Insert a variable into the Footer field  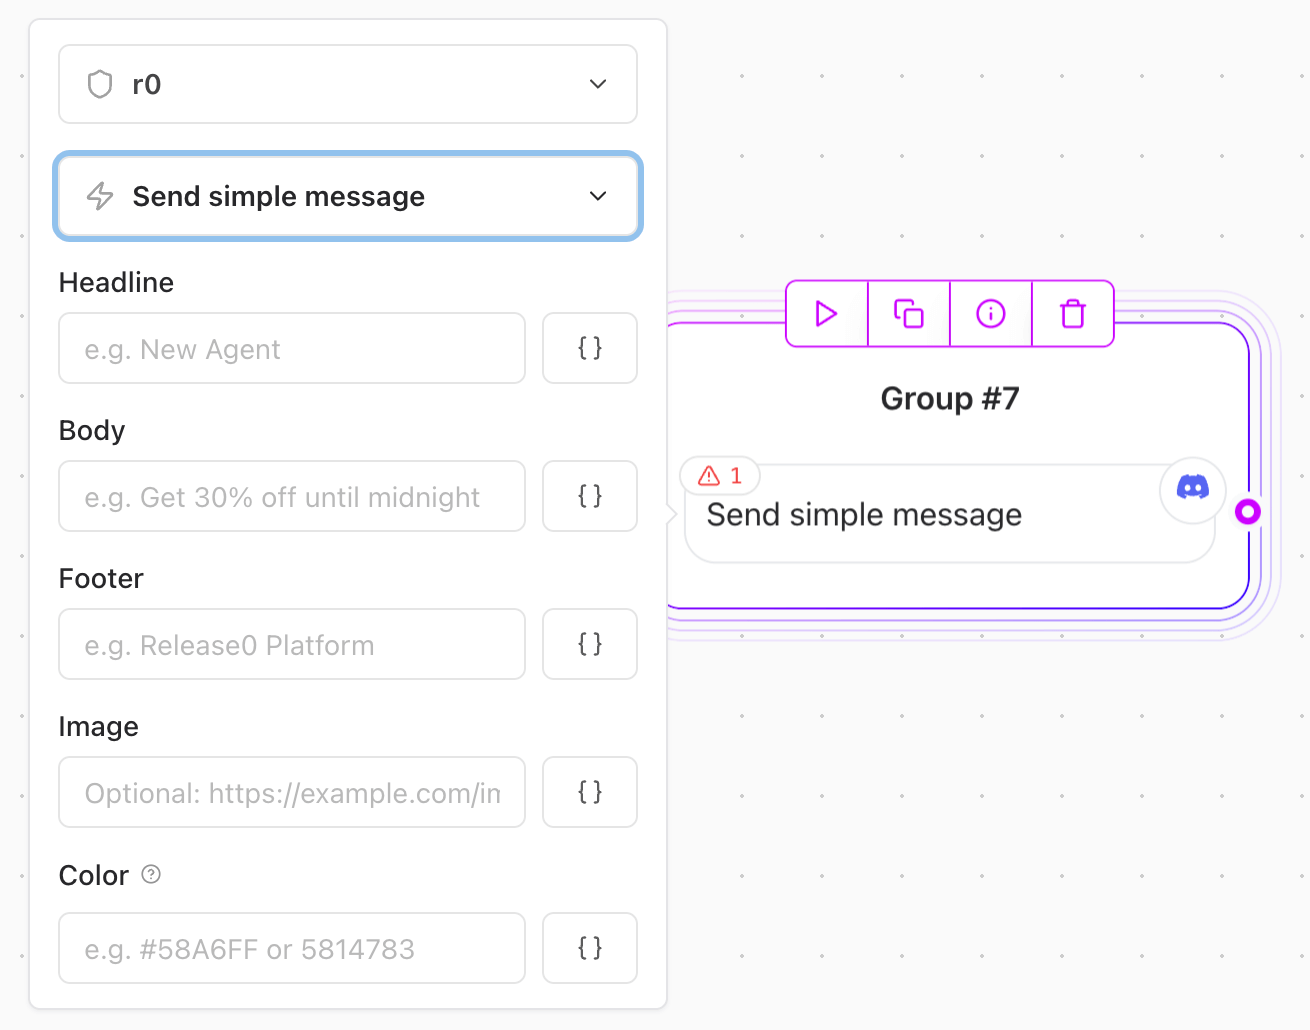tap(589, 644)
